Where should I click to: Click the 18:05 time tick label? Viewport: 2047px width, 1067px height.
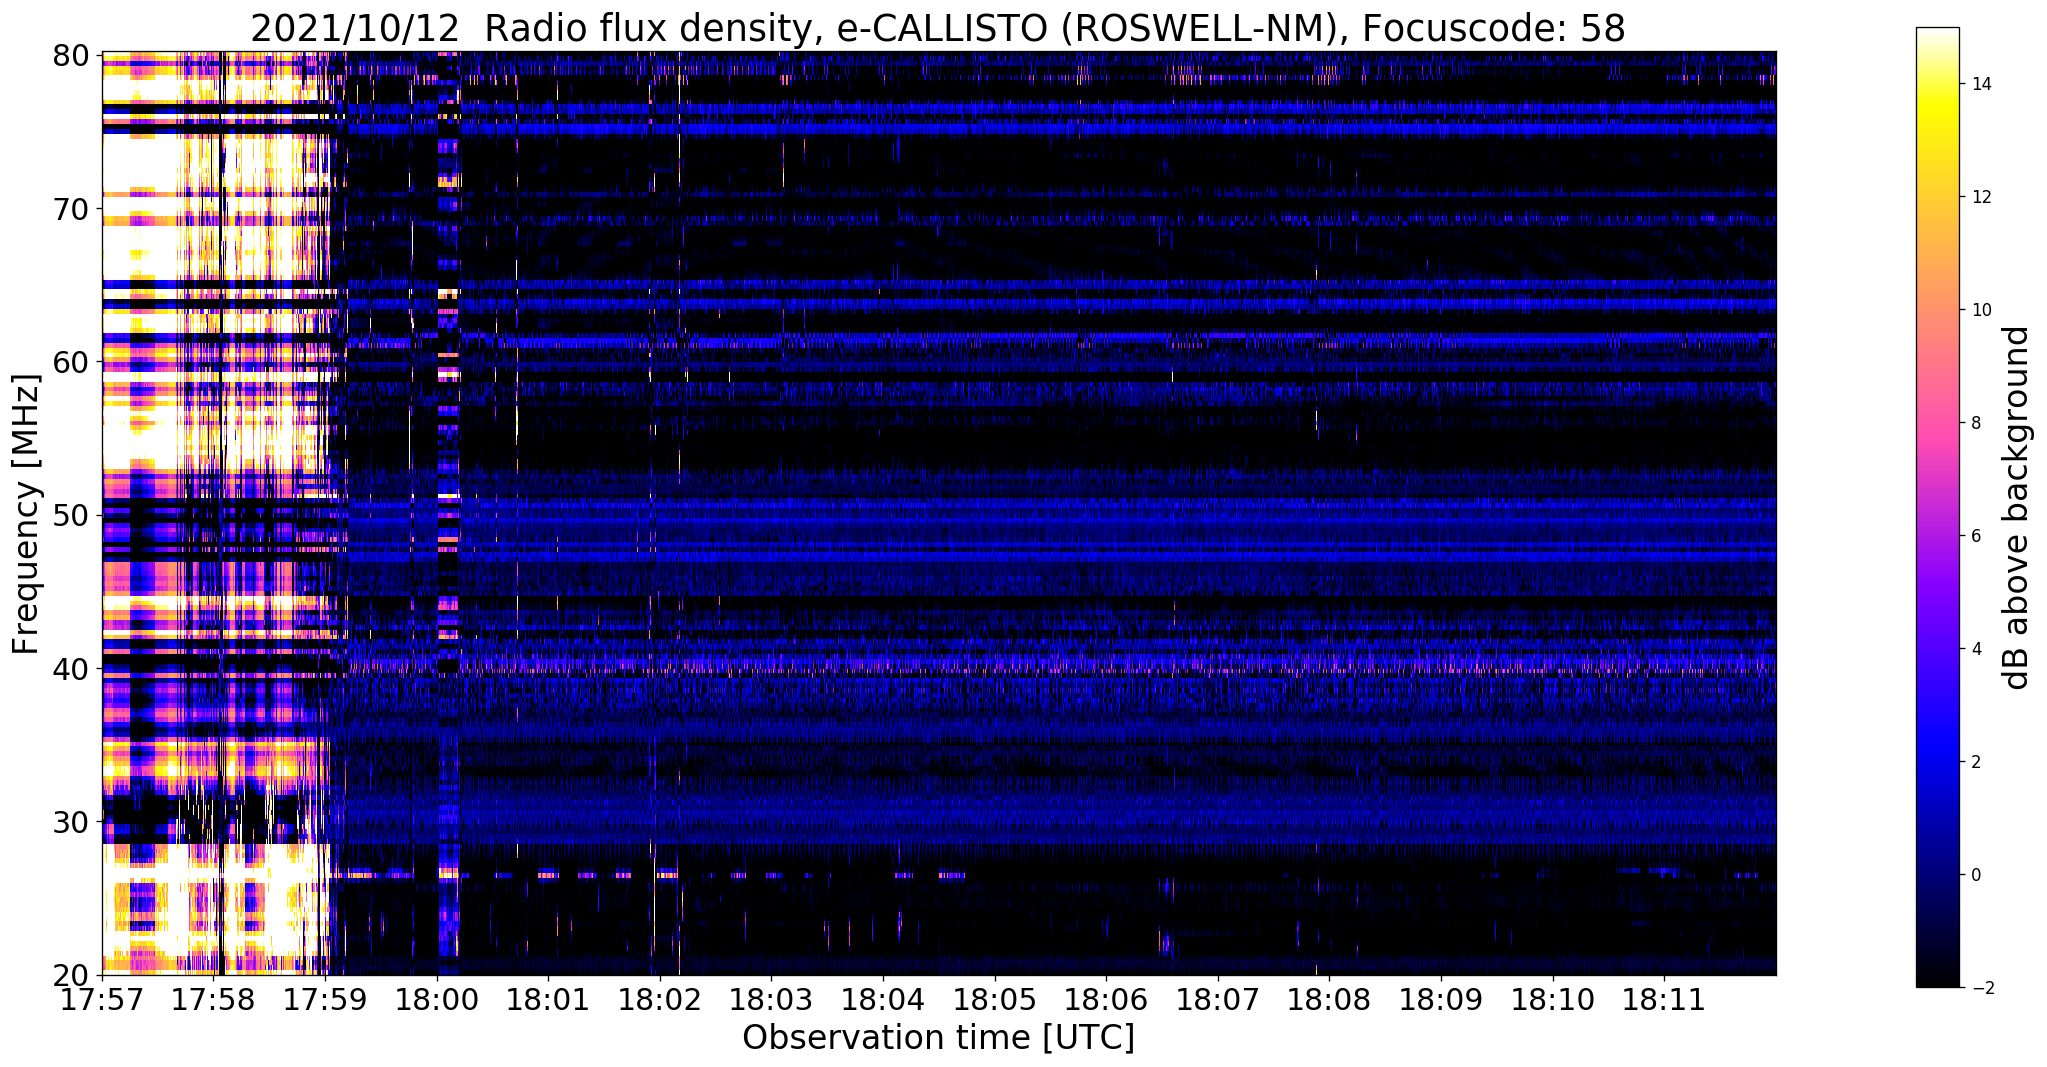click(x=995, y=999)
